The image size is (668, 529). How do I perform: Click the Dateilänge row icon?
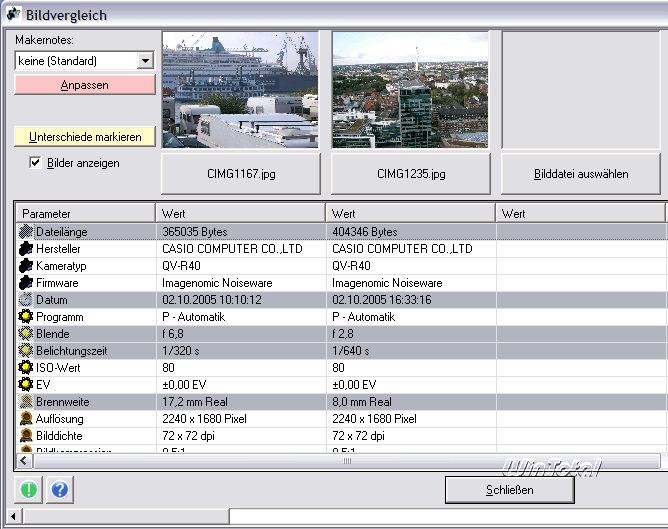26,232
